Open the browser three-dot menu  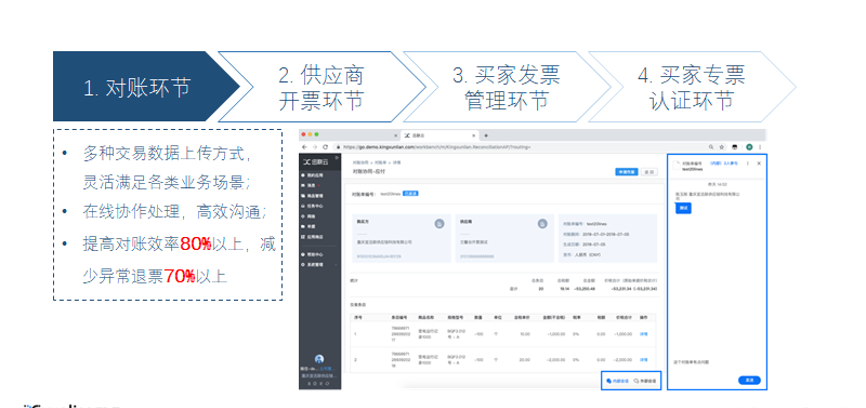[x=761, y=147]
